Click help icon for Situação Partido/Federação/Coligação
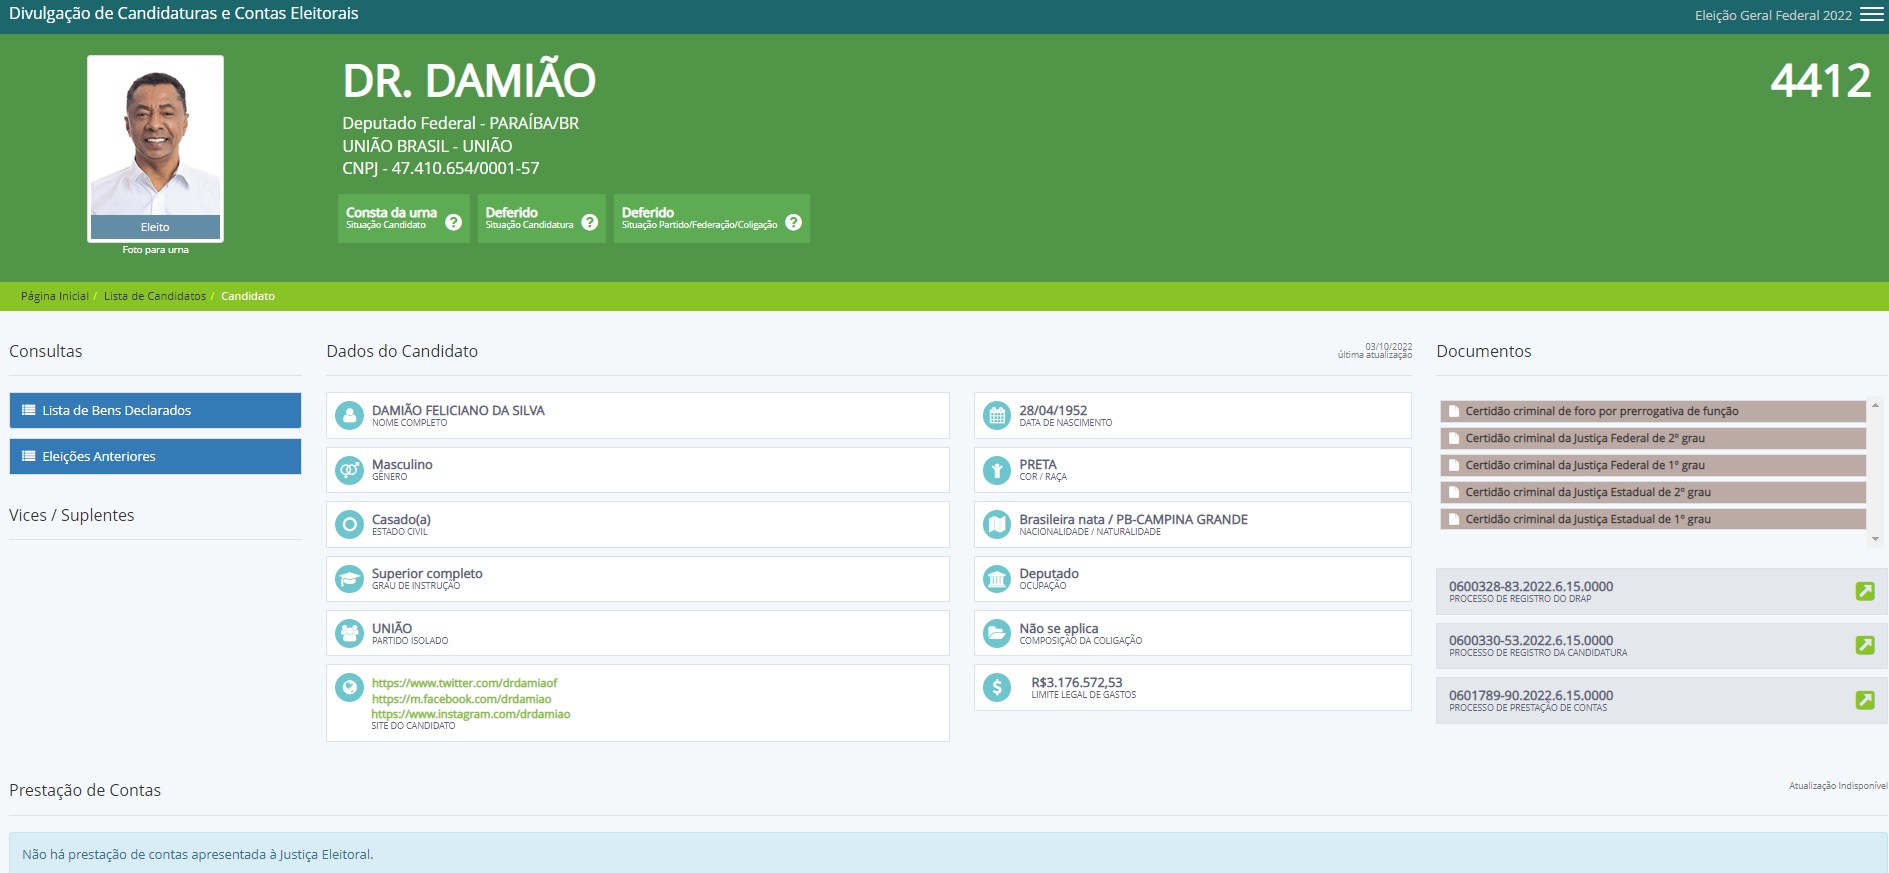Screen dimensions: 1889x873 click(793, 222)
